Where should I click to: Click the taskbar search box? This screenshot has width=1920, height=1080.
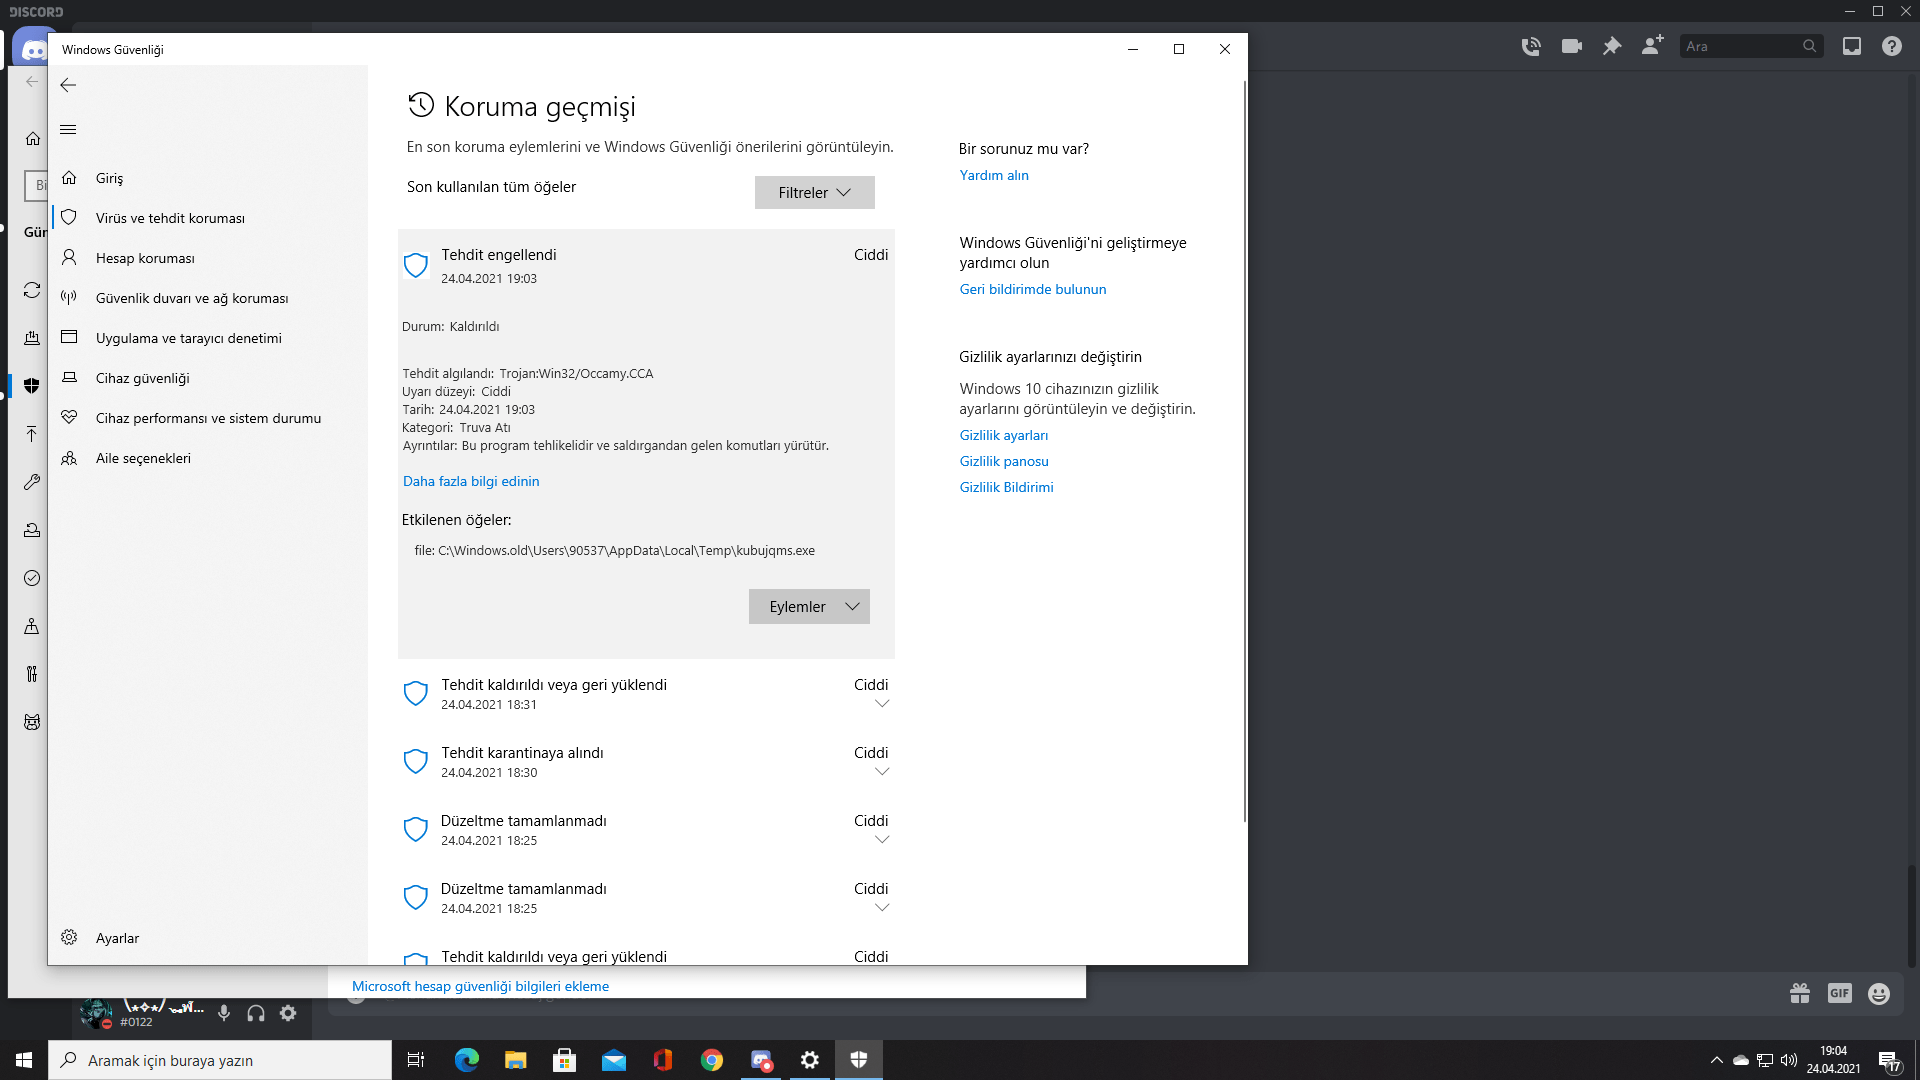220,1060
